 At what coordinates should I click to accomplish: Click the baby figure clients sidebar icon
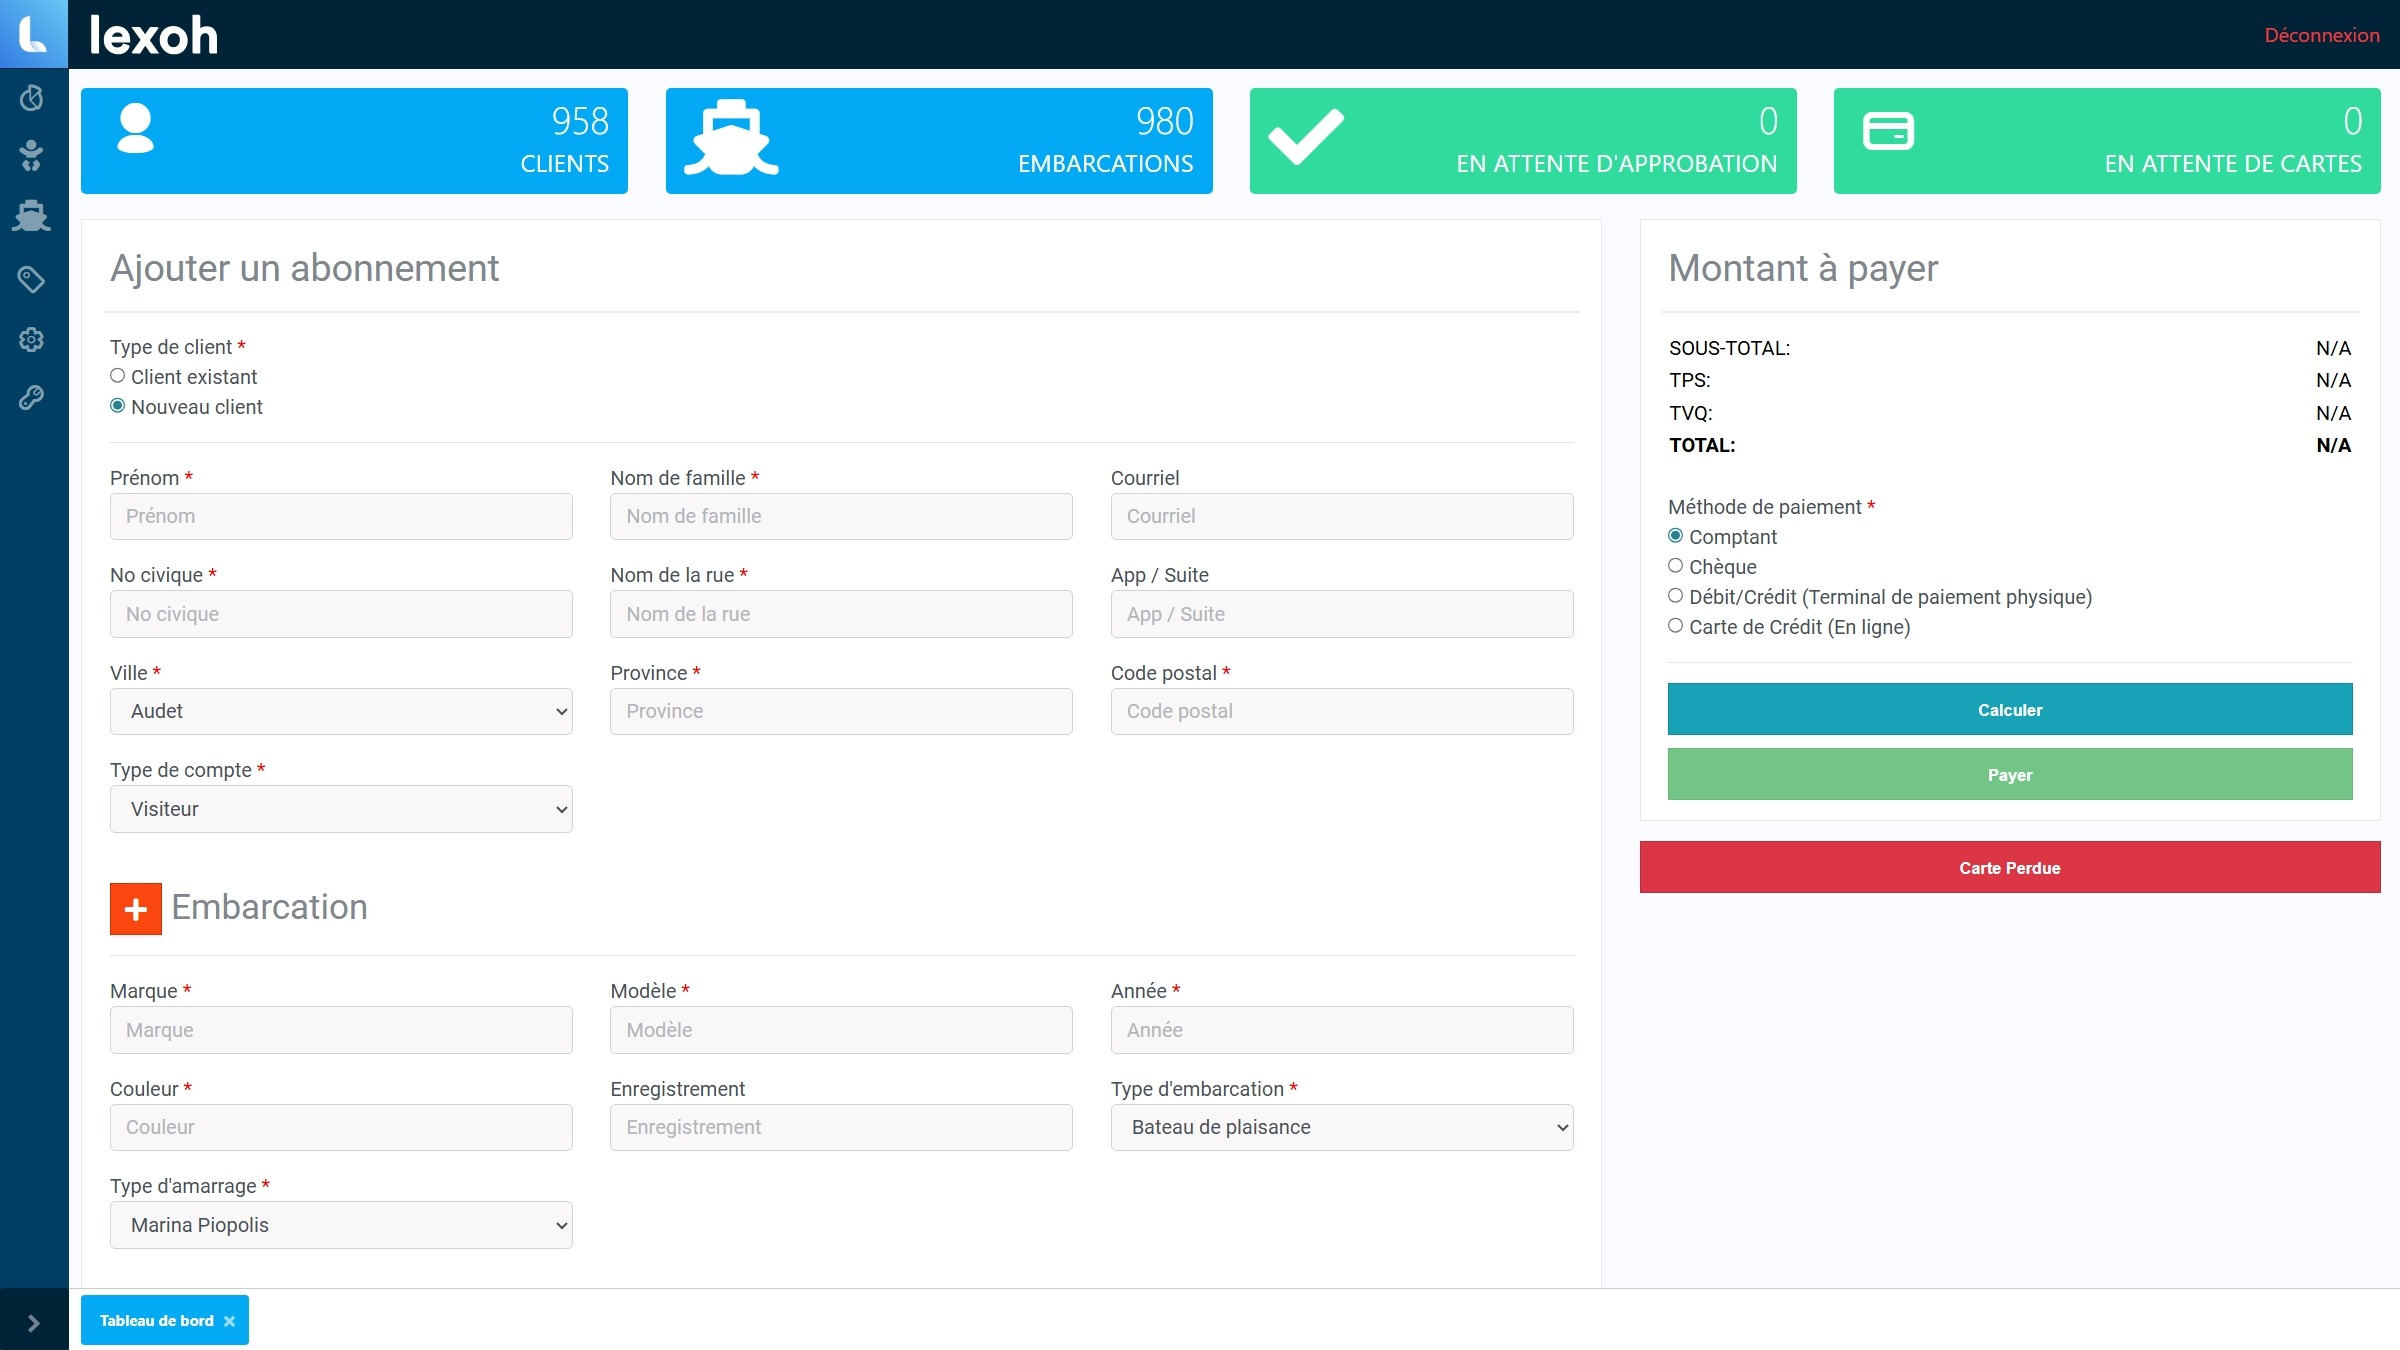[32, 155]
